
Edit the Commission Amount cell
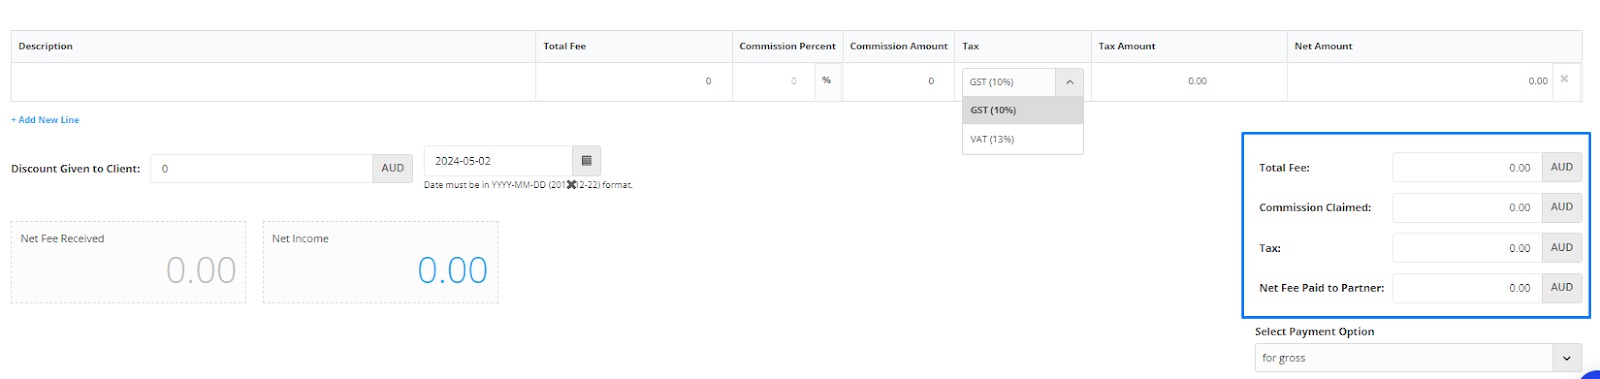[x=899, y=81]
